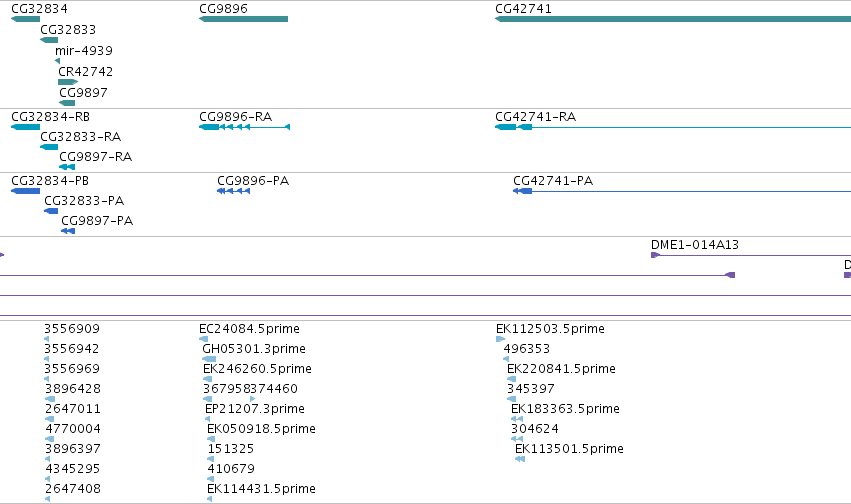This screenshot has width=851, height=504.
Task: Click the CG42741 gene feature bar
Action: 672,19
